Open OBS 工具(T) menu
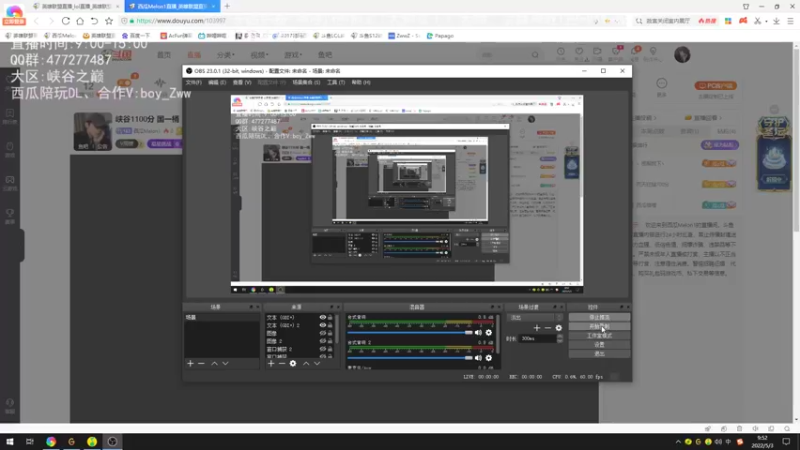 [336, 82]
